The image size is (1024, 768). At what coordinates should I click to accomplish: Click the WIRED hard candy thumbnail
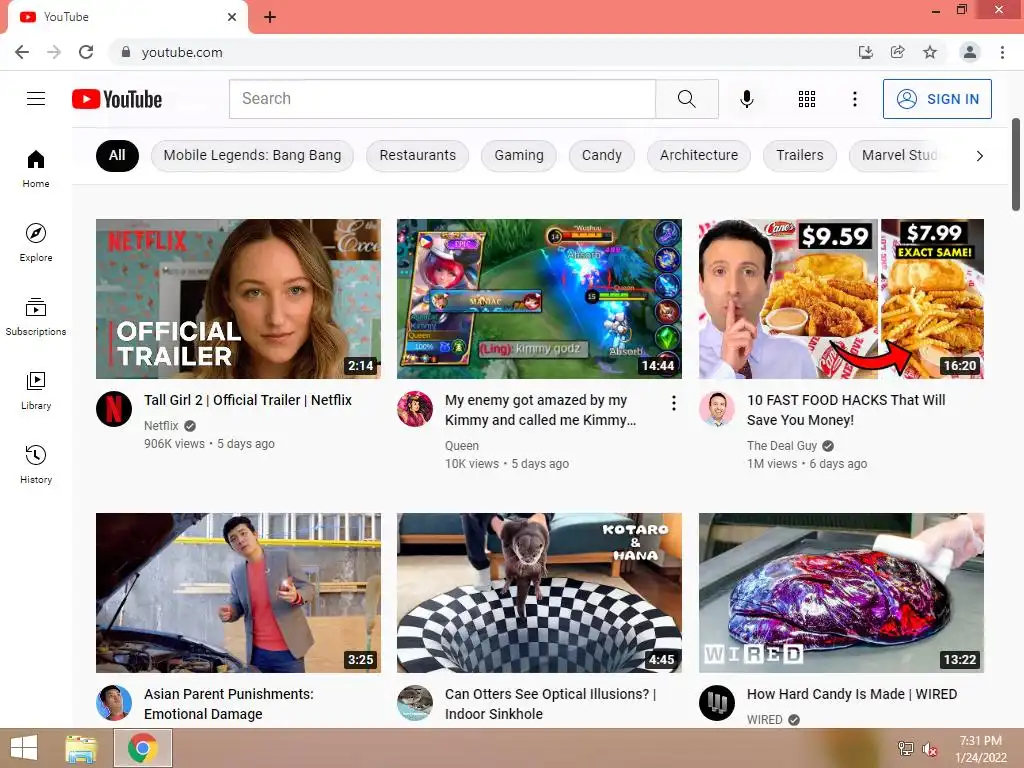(841, 593)
